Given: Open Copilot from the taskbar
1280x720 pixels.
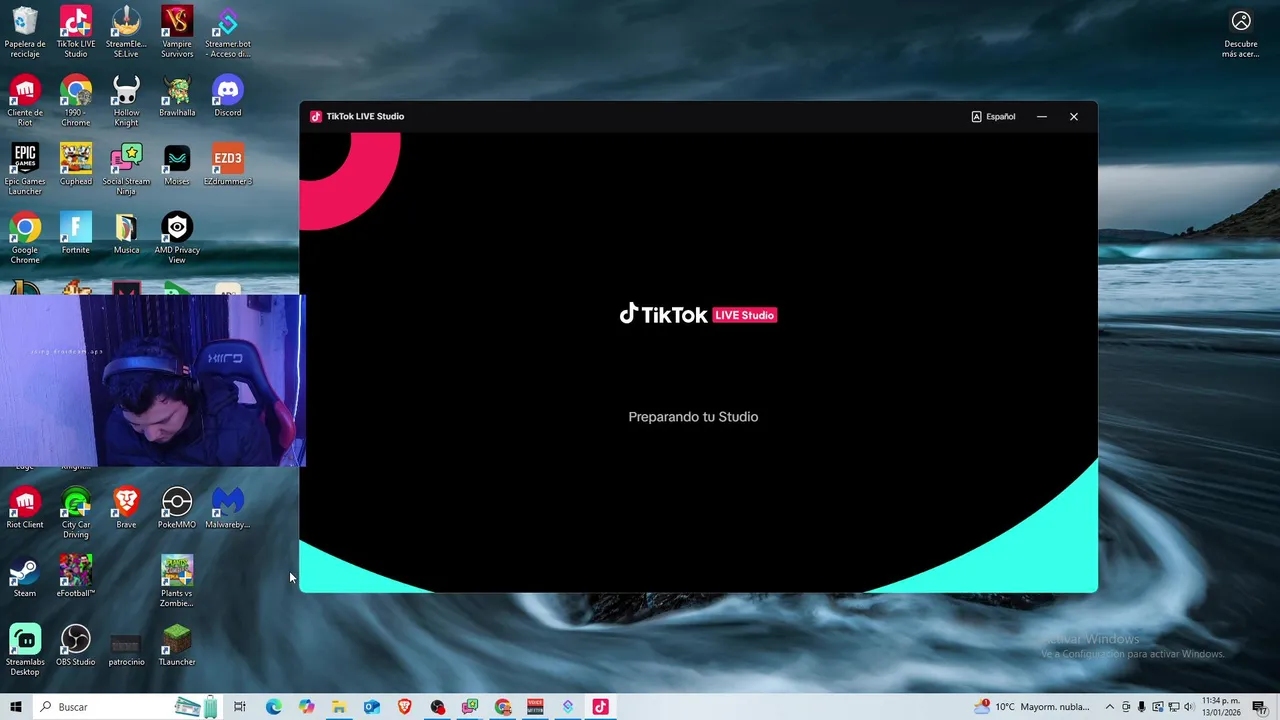Looking at the screenshot, I should [306, 707].
